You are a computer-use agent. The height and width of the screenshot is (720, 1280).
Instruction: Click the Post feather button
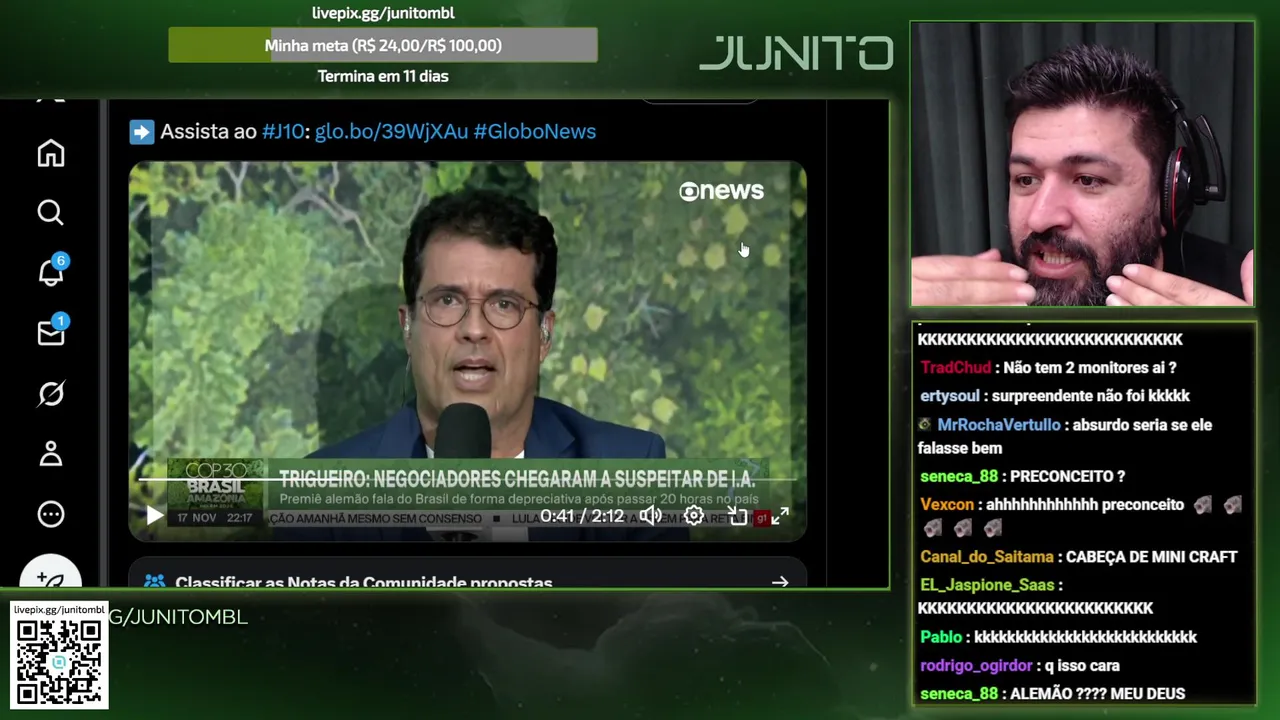(51, 577)
